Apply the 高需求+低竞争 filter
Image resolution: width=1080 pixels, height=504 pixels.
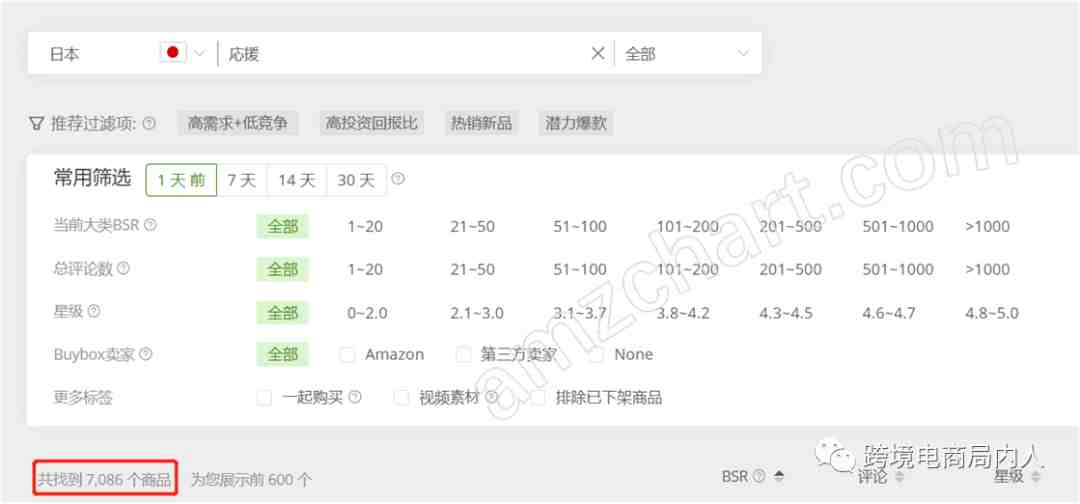pyautogui.click(x=238, y=123)
